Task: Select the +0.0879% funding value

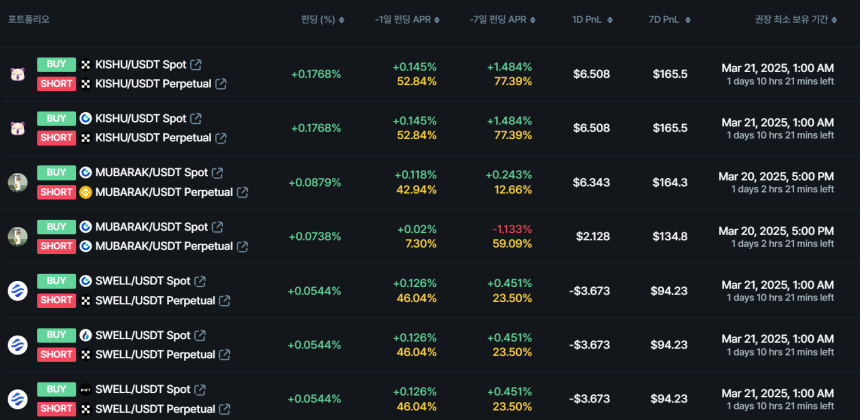Action: (315, 182)
